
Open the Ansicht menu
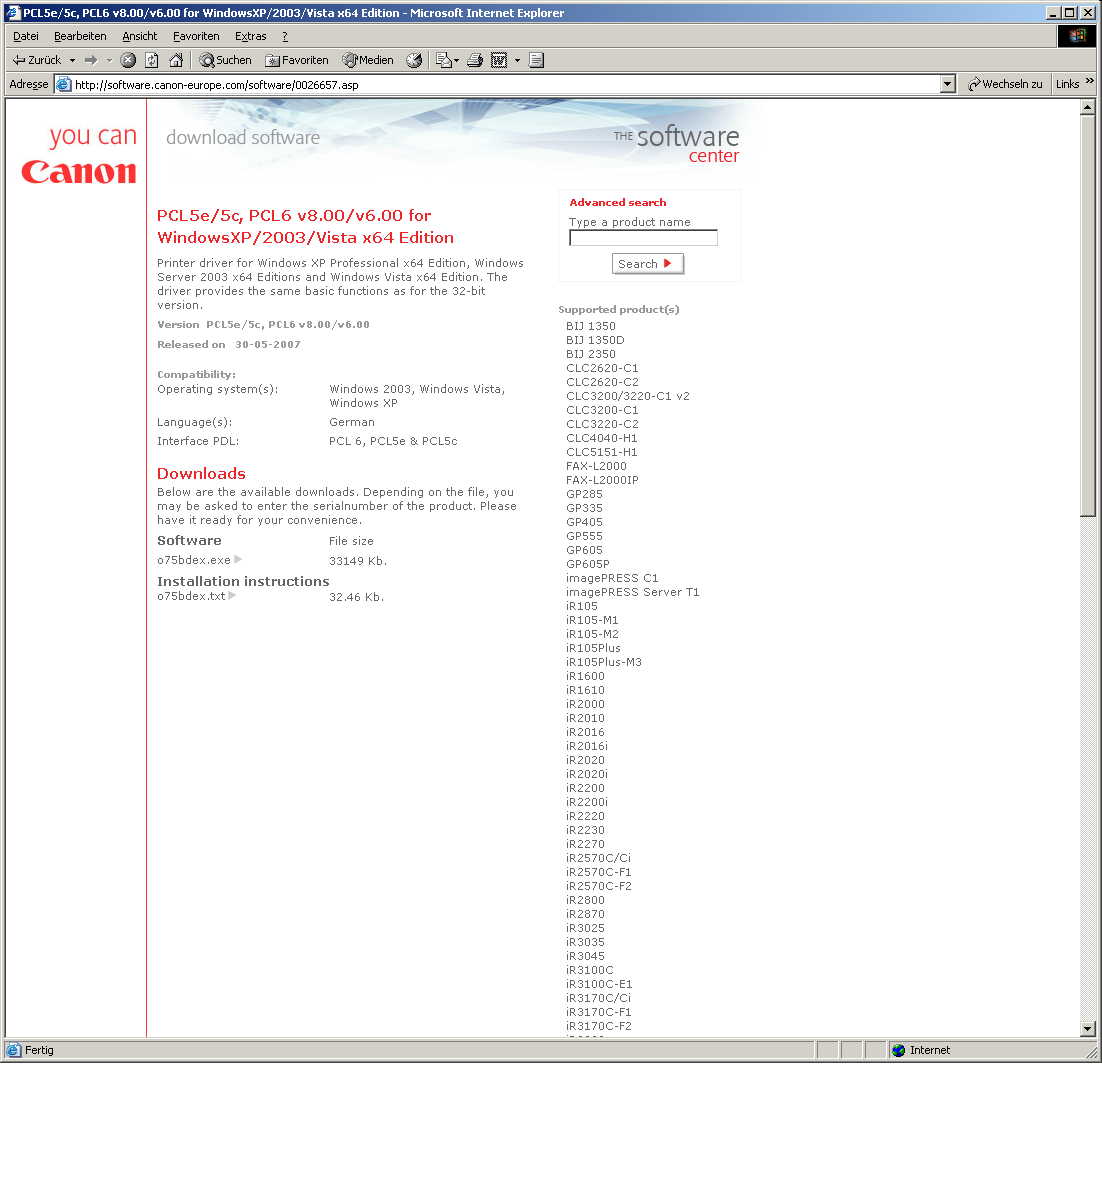pyautogui.click(x=140, y=36)
